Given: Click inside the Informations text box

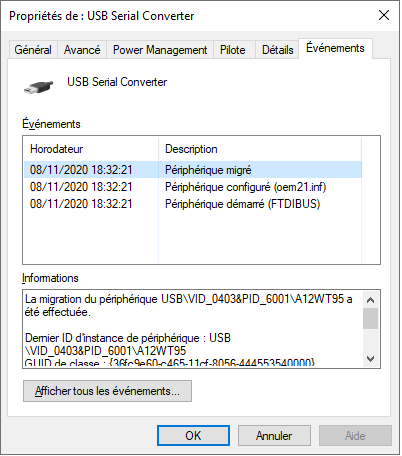Looking at the screenshot, I should 193,329.
